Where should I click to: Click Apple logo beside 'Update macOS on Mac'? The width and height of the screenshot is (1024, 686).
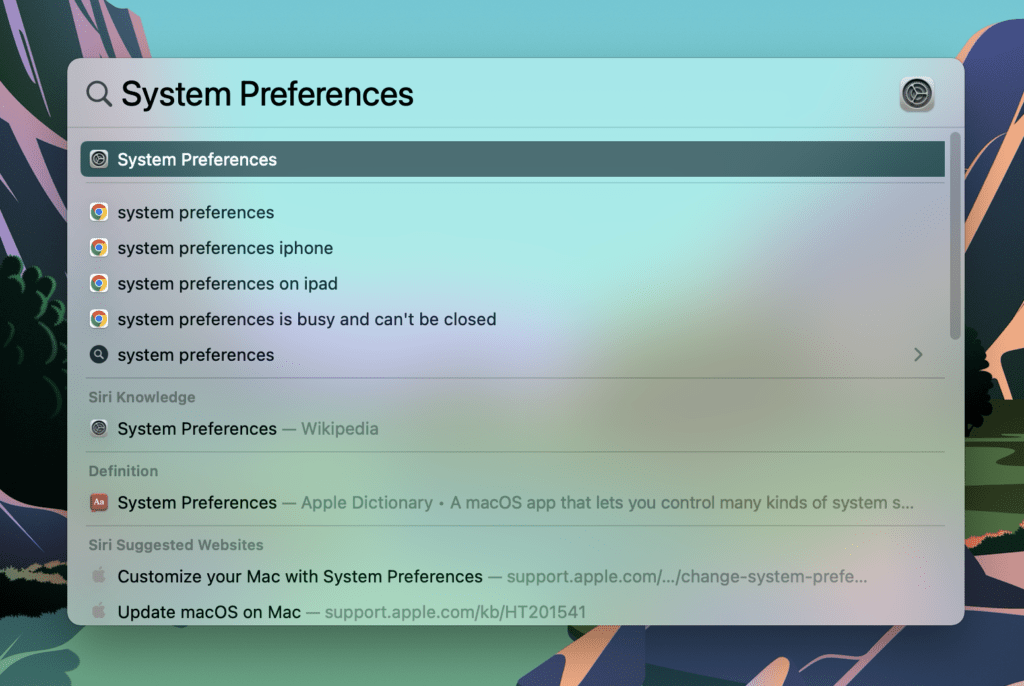click(x=99, y=611)
